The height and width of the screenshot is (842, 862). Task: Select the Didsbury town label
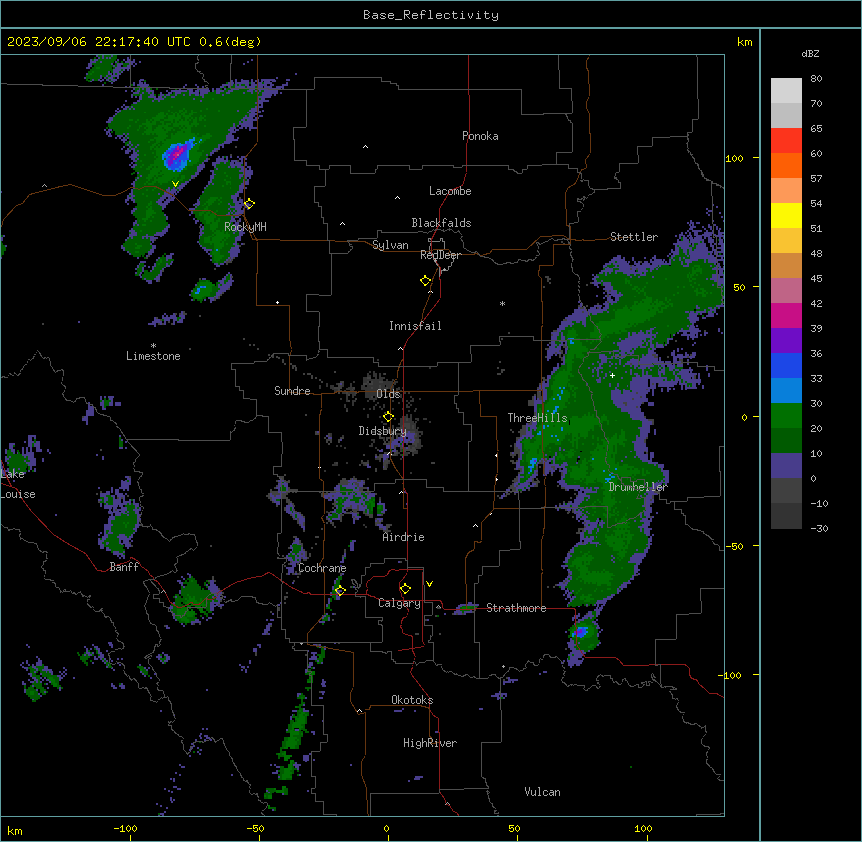click(382, 431)
